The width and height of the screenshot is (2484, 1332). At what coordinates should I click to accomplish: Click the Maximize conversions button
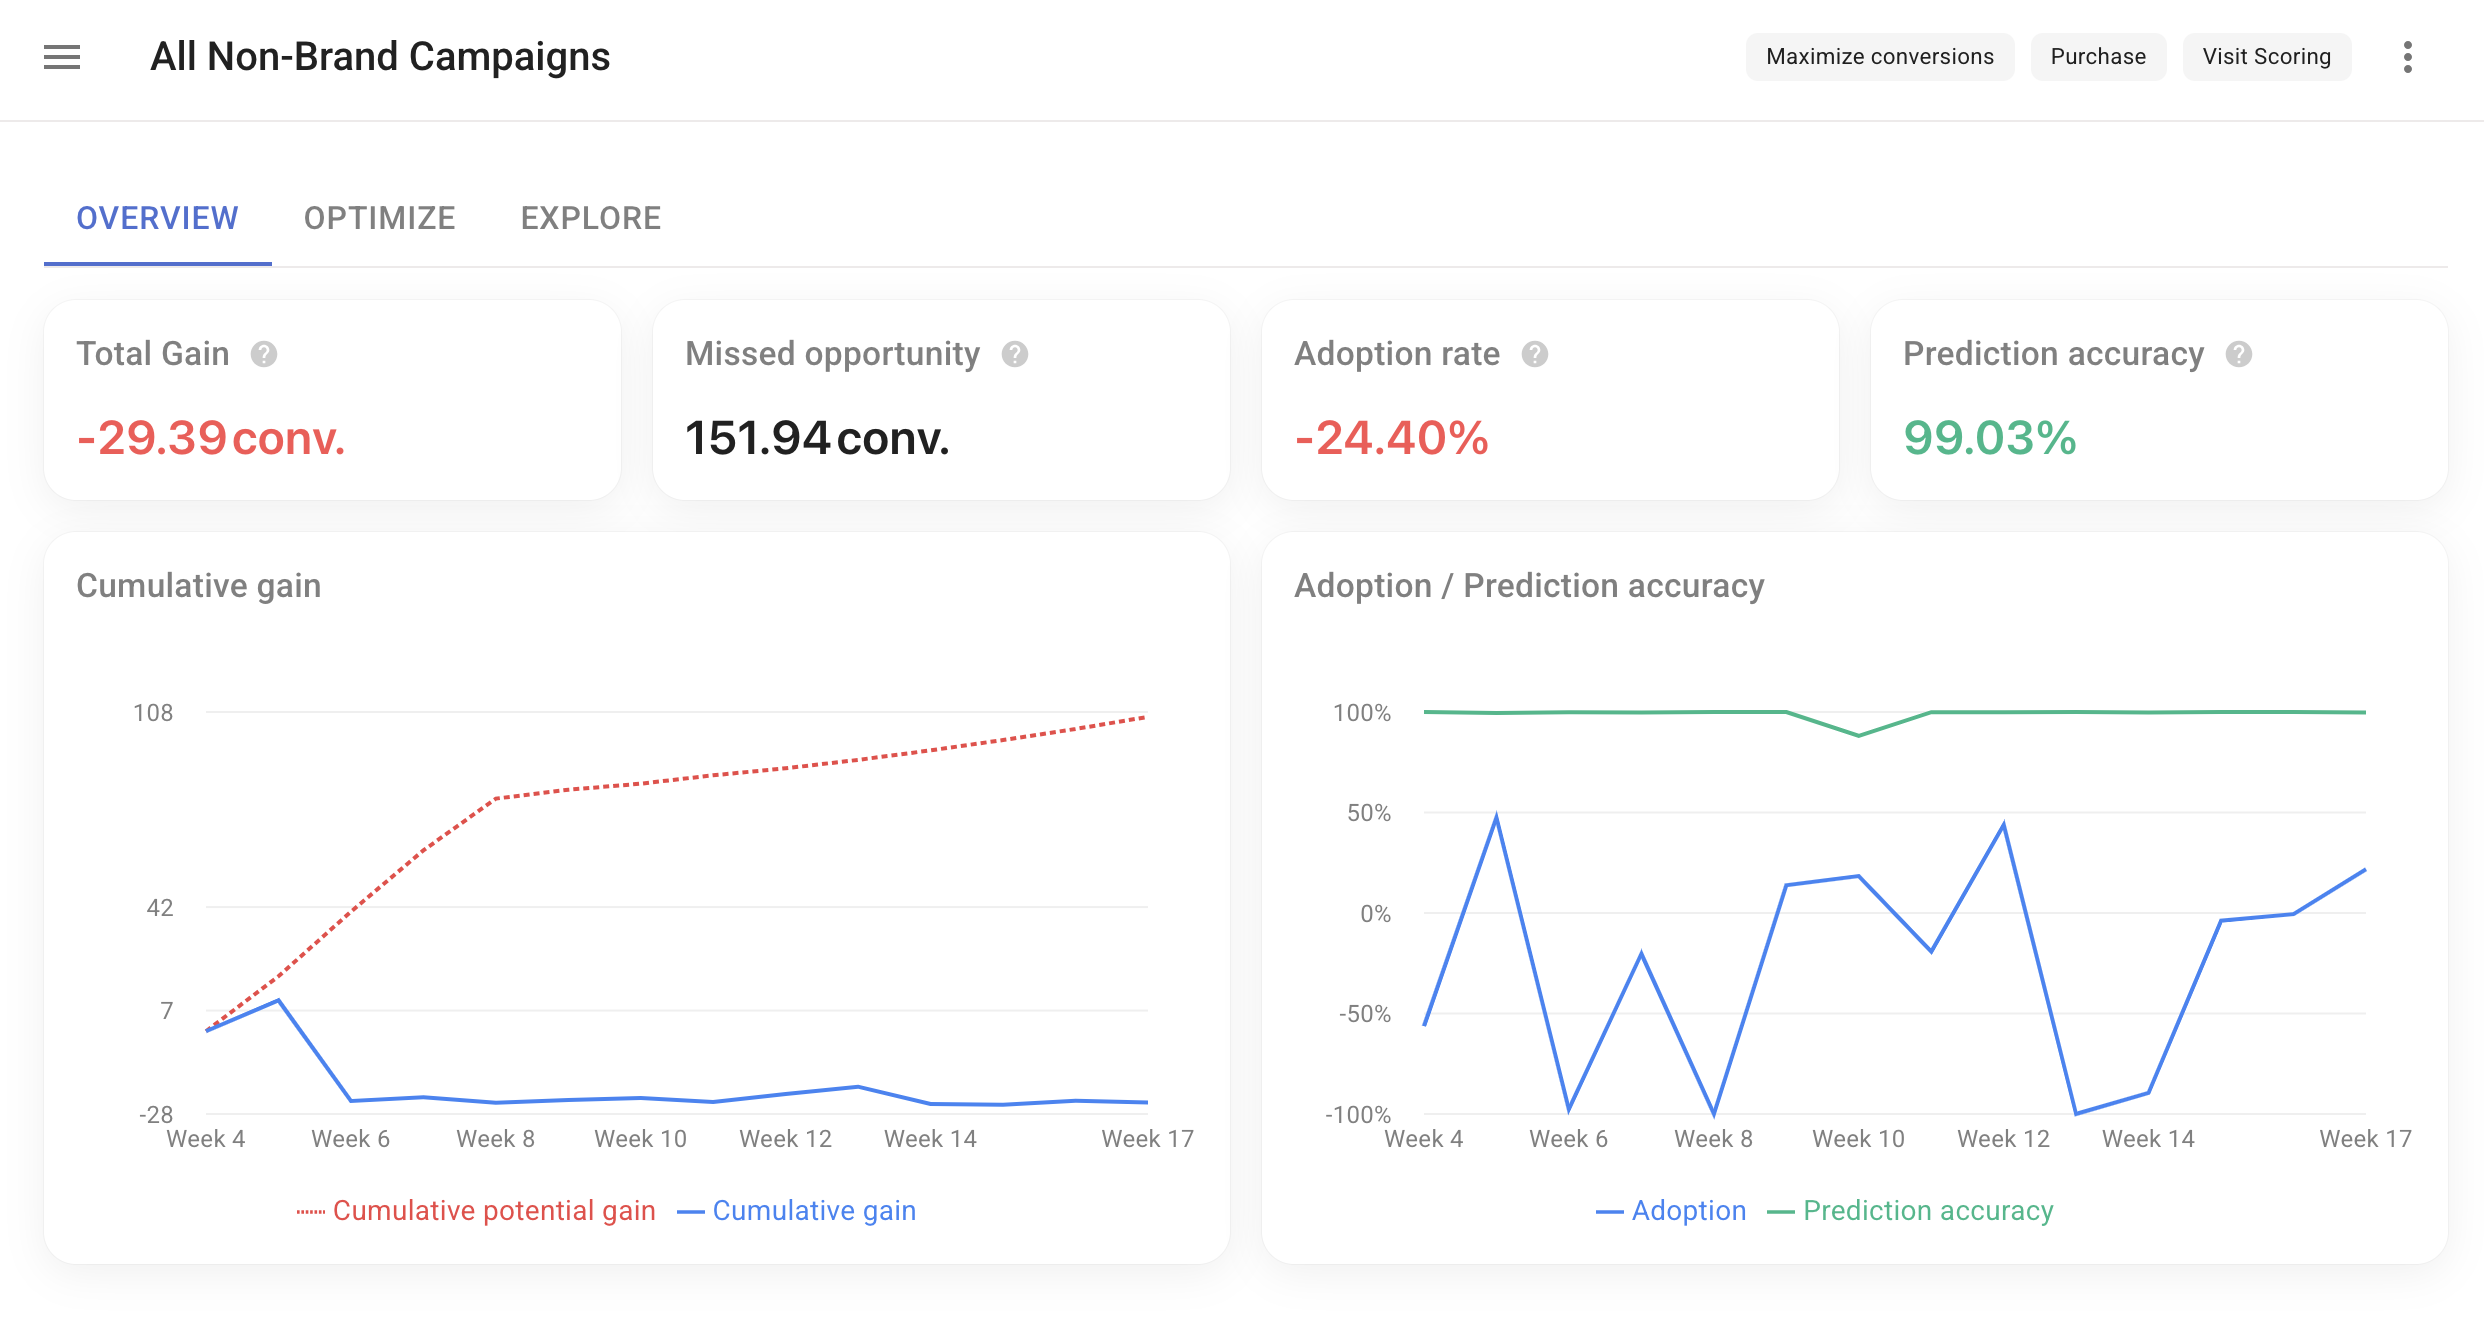[x=1879, y=56]
